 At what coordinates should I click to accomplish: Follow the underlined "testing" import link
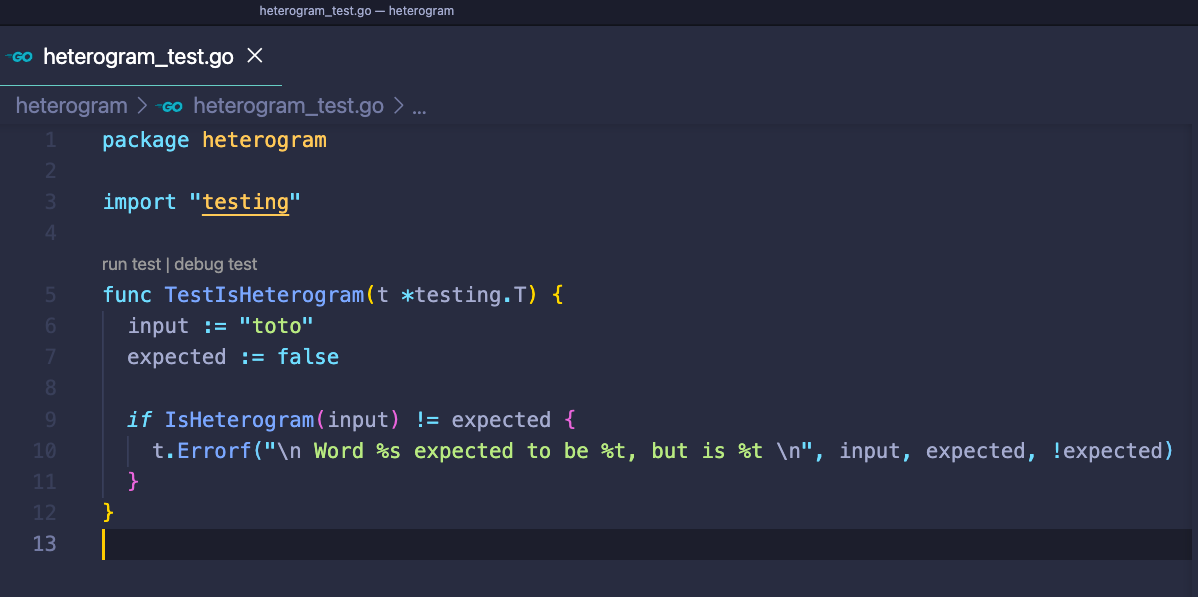pyautogui.click(x=246, y=203)
